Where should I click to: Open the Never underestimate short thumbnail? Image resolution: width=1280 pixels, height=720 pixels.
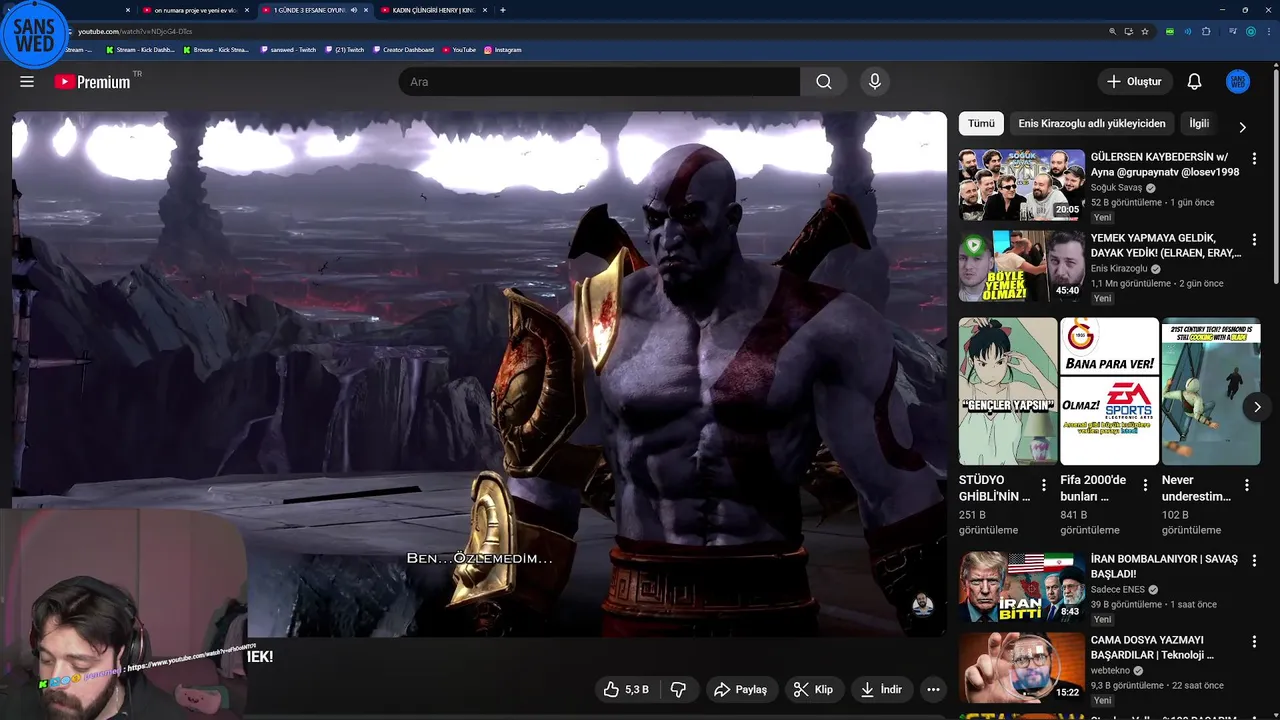tap(1211, 391)
